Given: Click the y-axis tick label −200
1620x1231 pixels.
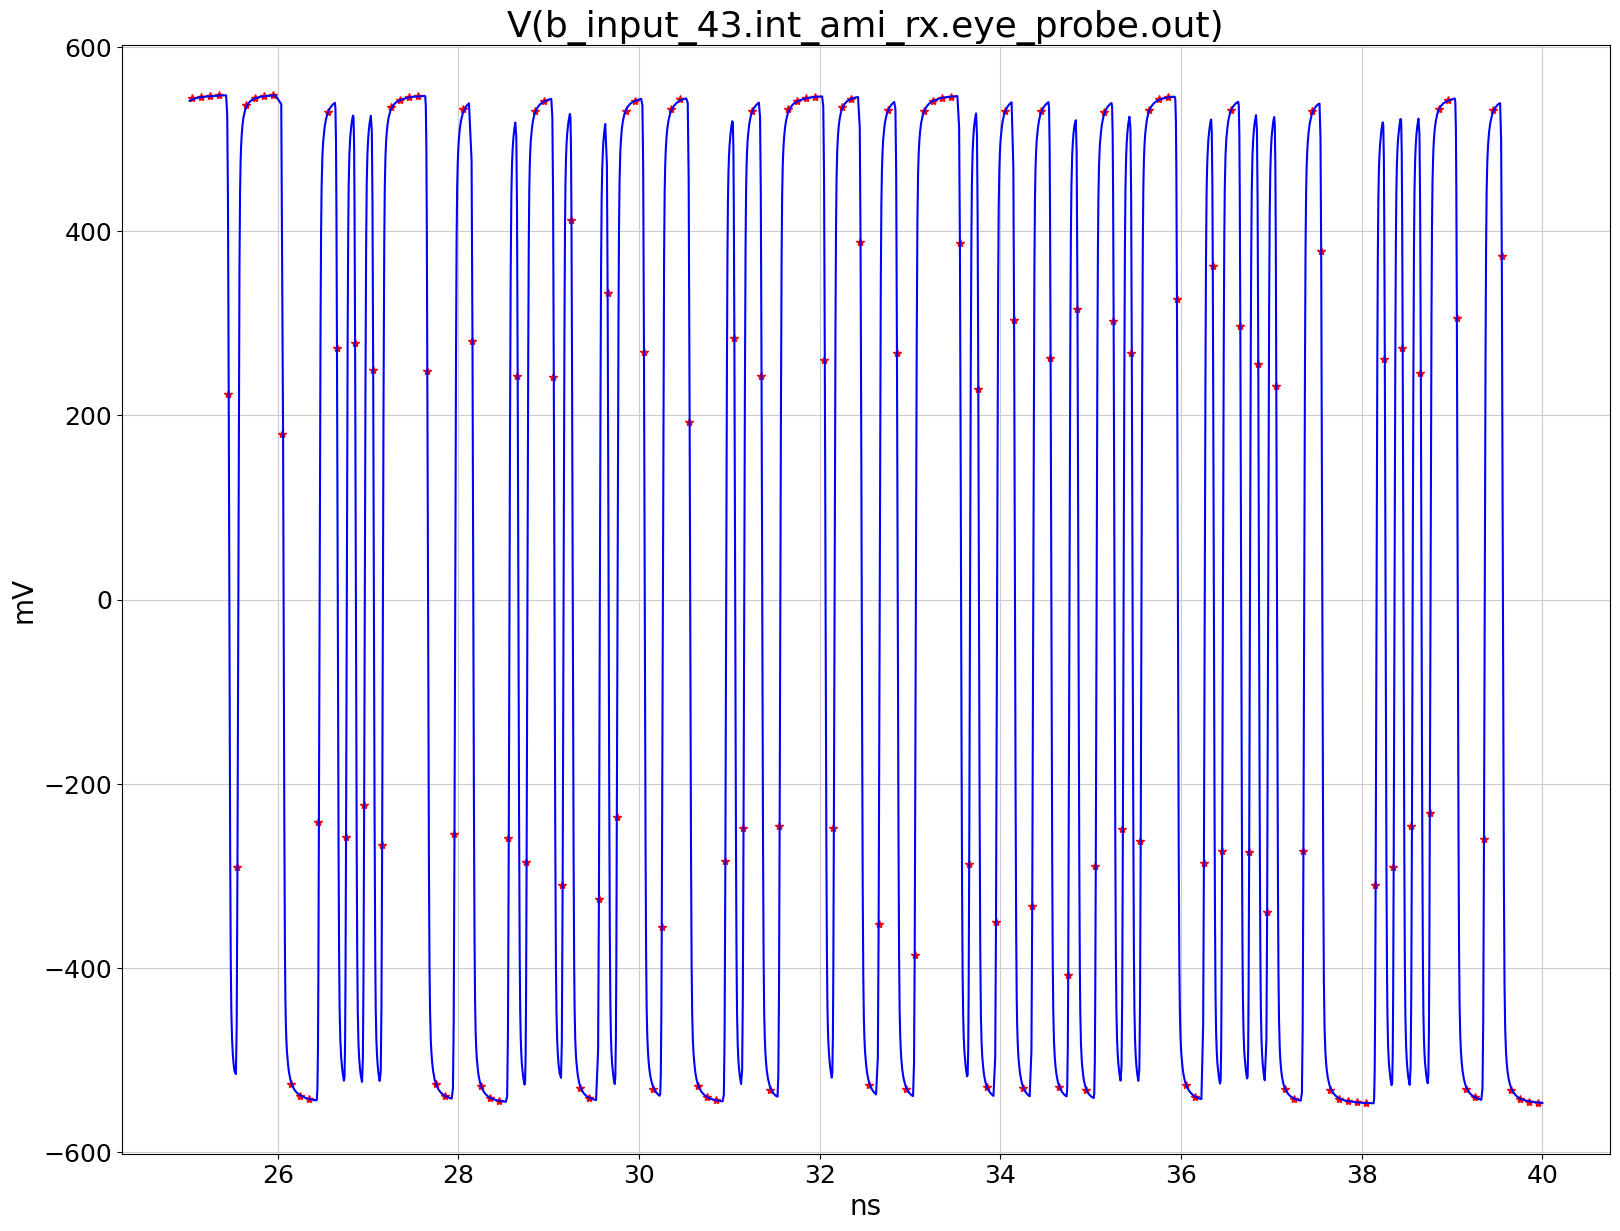Looking at the screenshot, I should click(x=79, y=785).
